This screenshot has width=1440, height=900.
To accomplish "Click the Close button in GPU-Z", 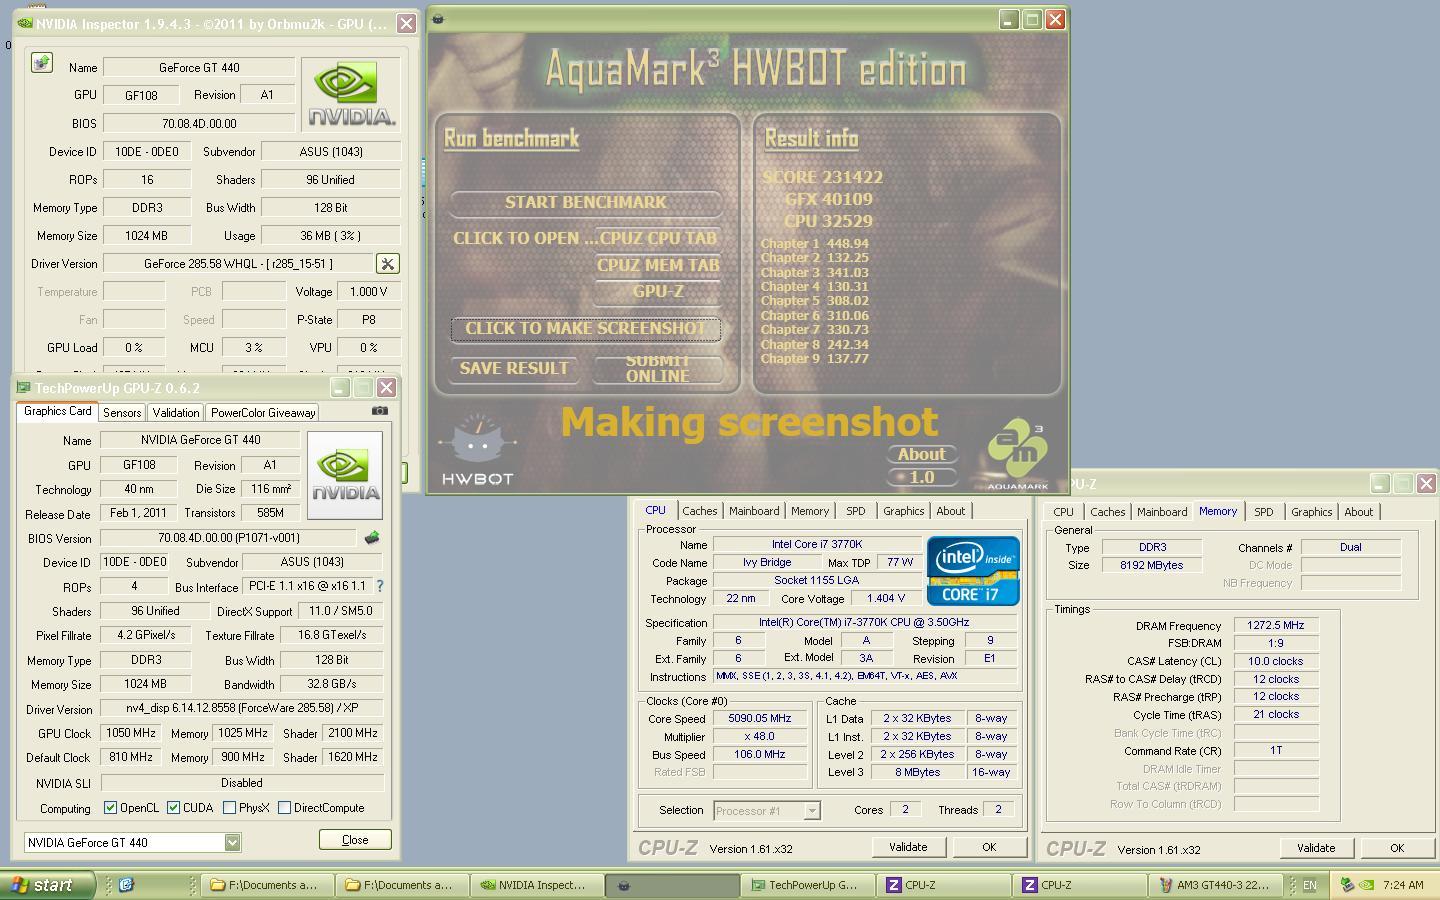I will 355,840.
